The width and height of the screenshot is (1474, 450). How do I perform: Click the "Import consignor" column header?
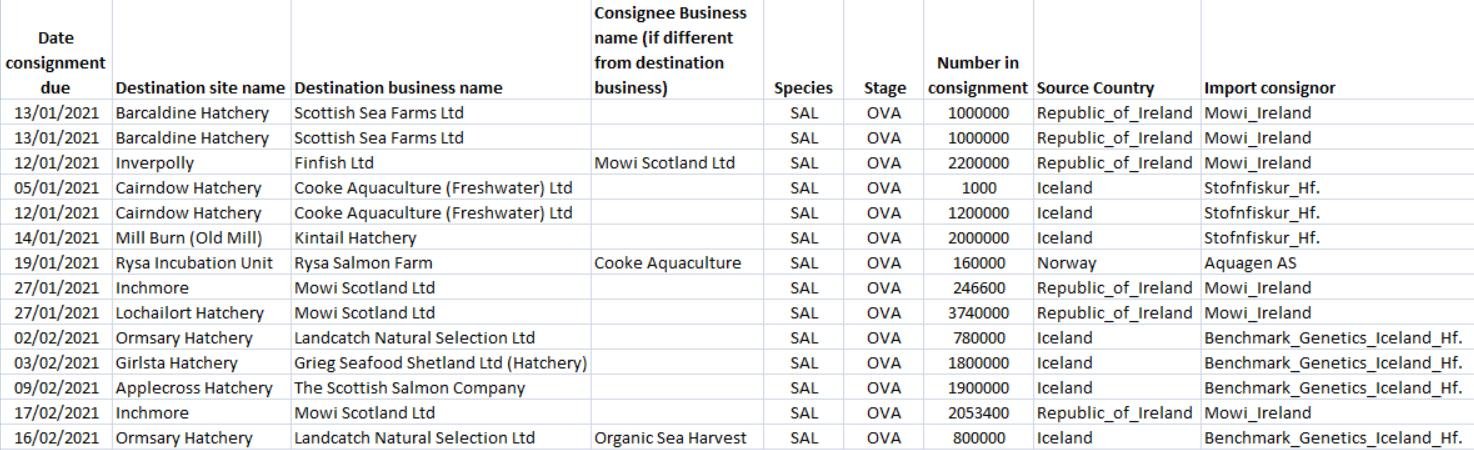click(1269, 88)
